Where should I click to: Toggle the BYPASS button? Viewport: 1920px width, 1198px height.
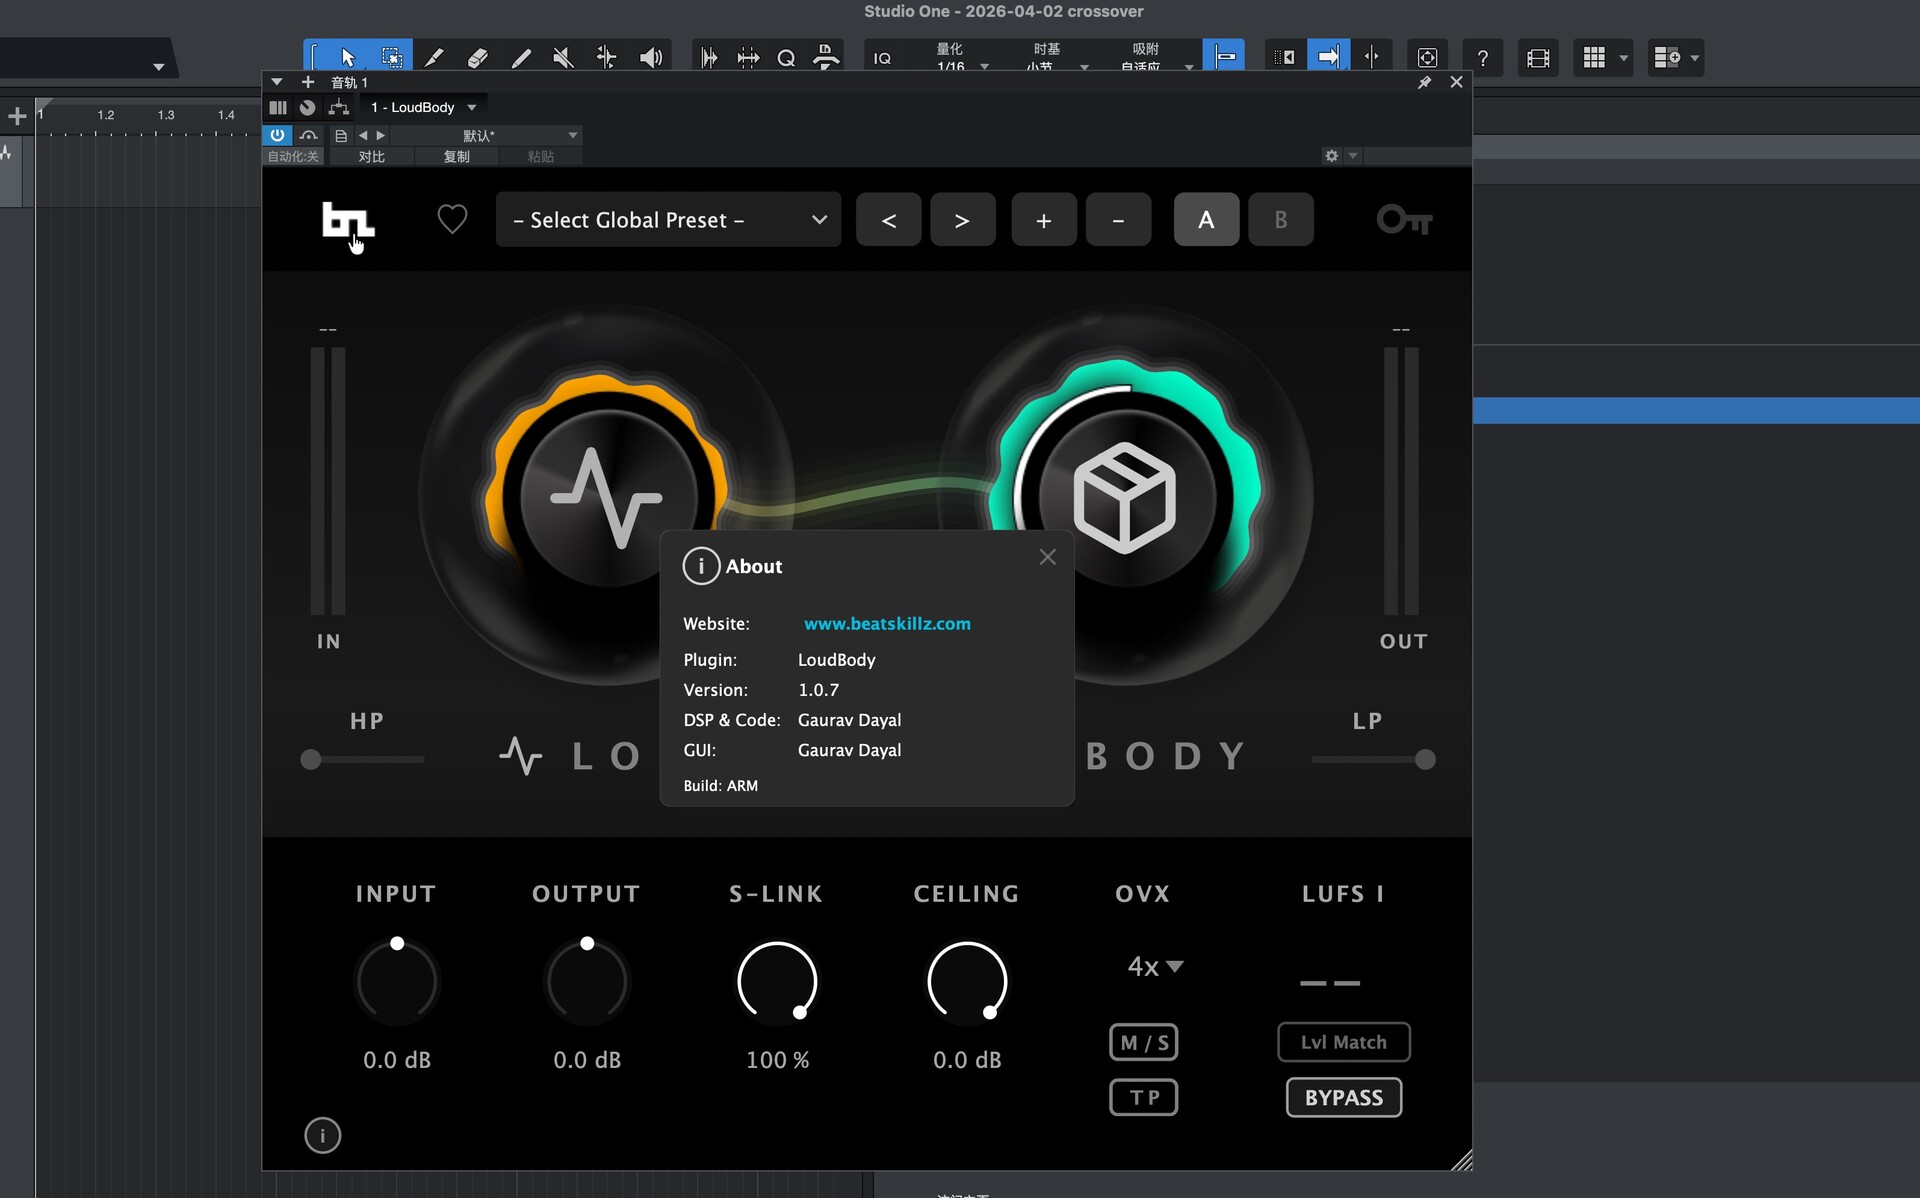pyautogui.click(x=1343, y=1097)
